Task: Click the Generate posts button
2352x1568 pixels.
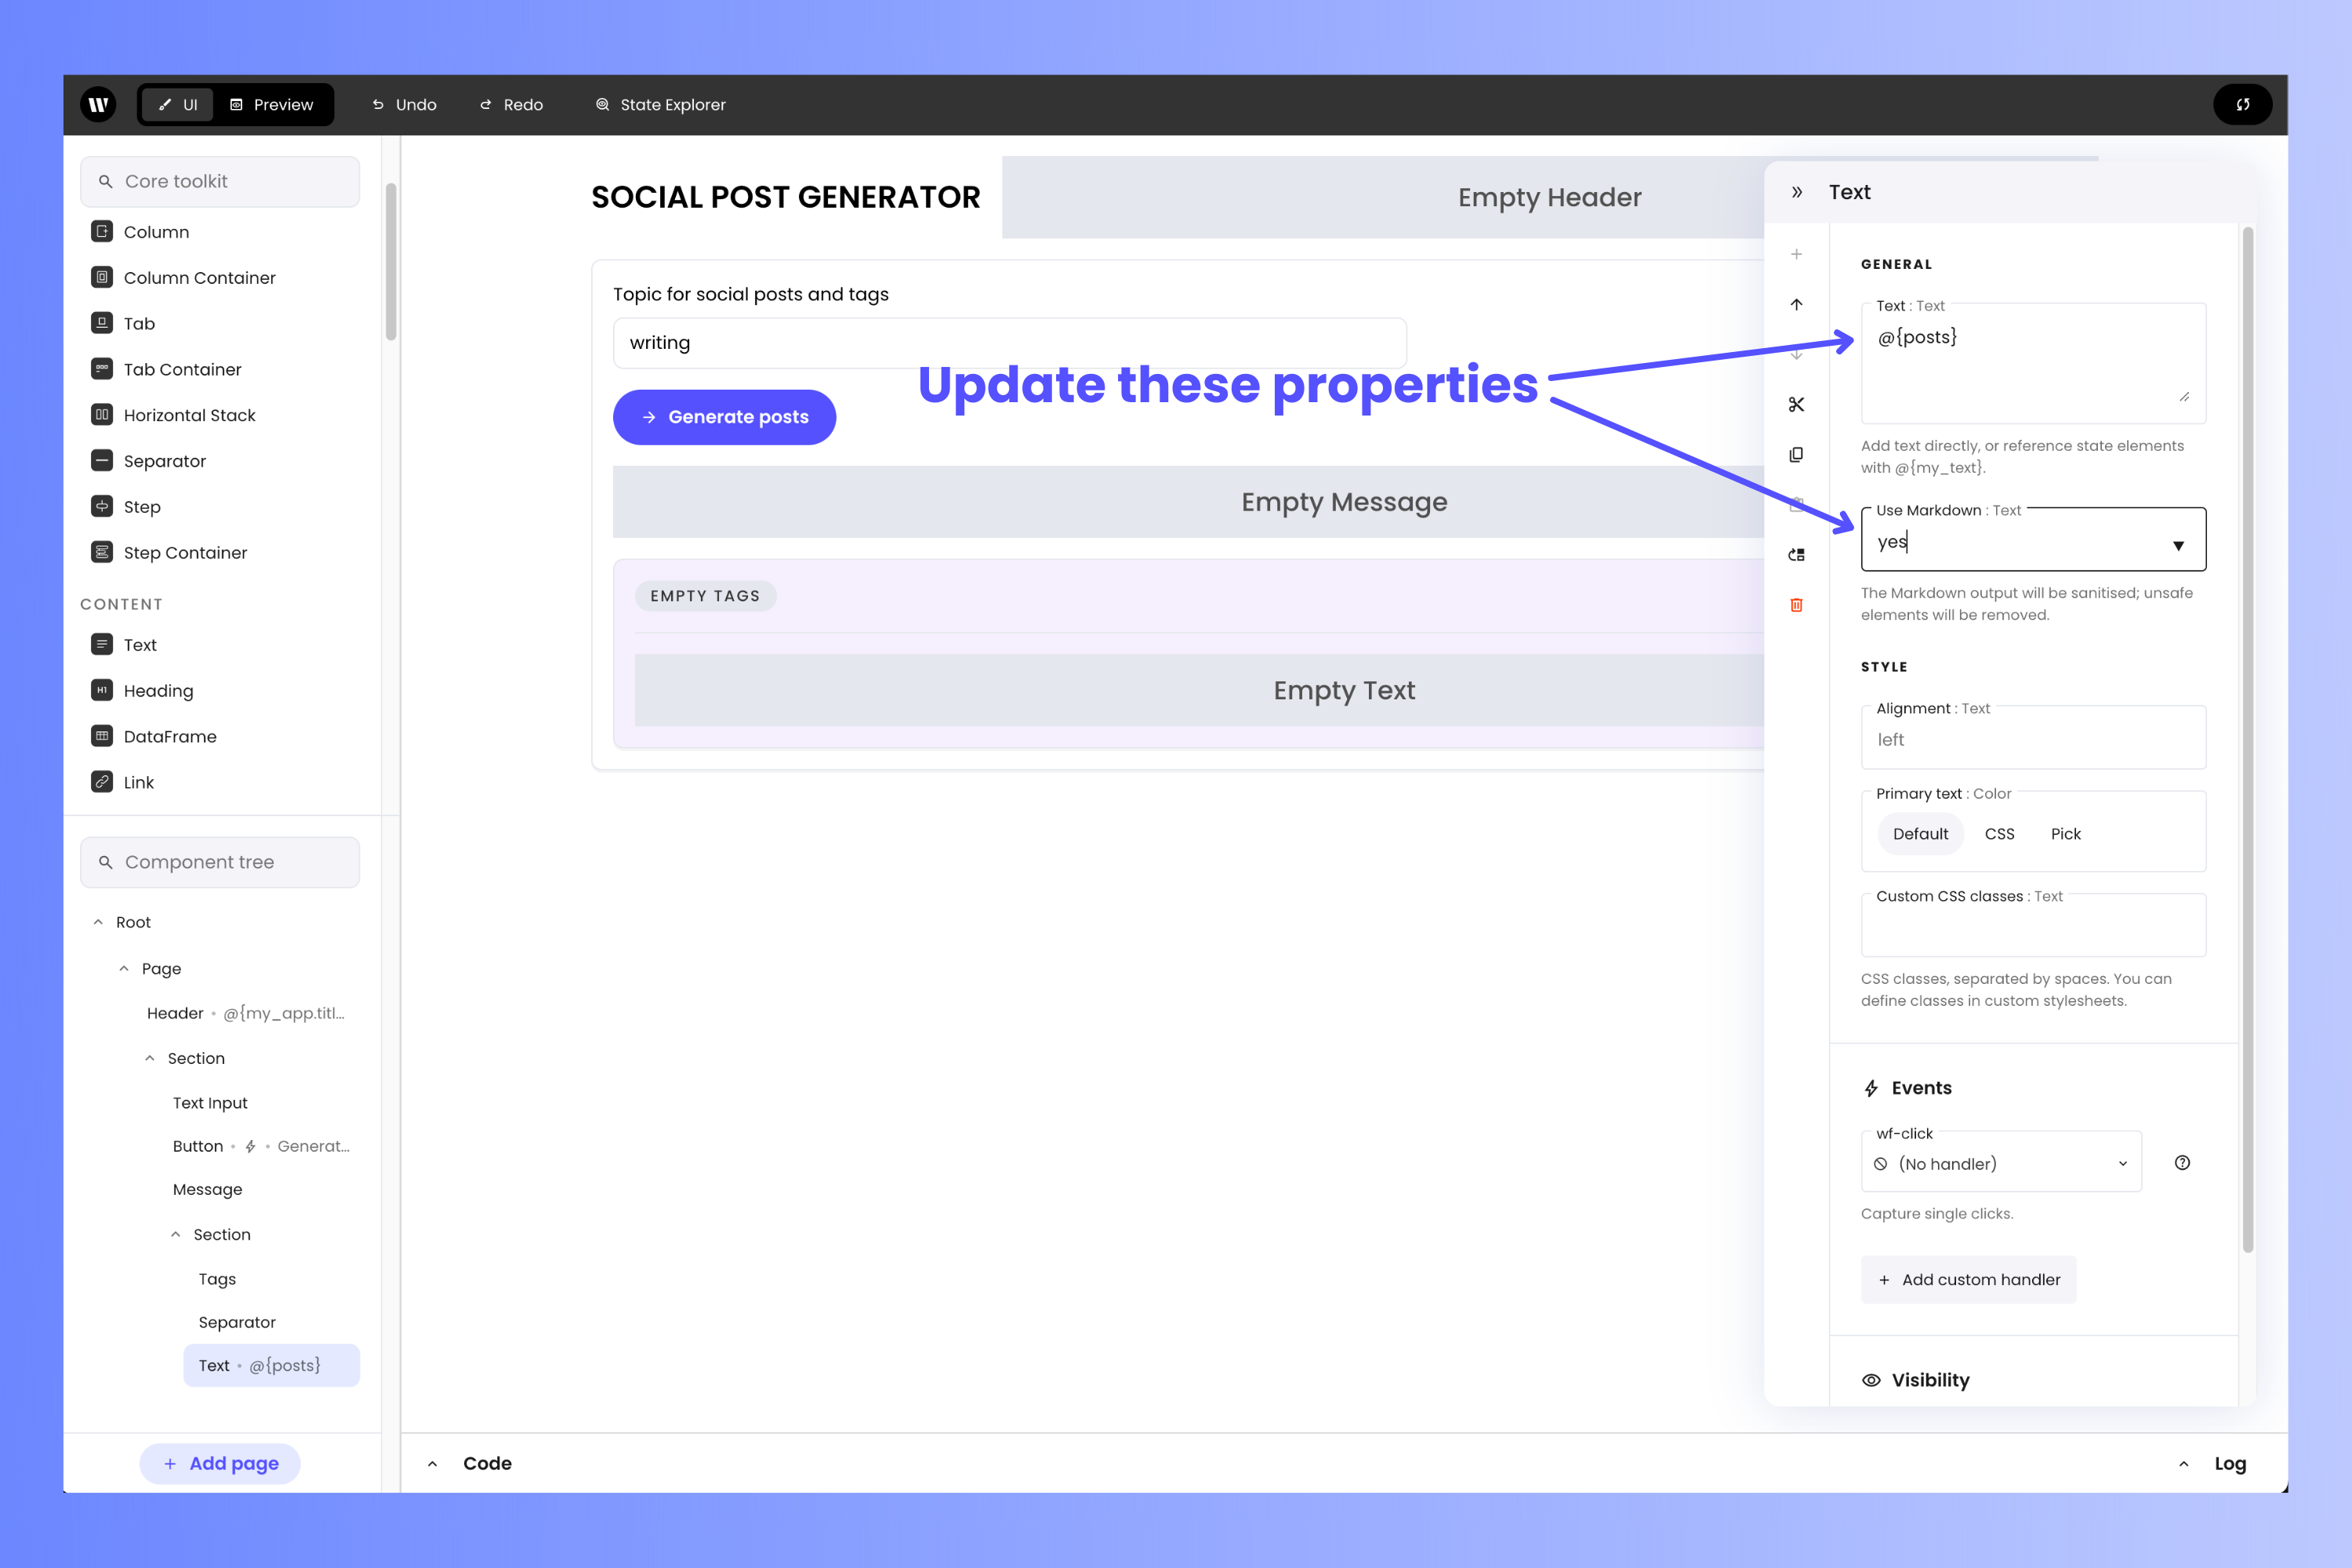Action: [724, 417]
